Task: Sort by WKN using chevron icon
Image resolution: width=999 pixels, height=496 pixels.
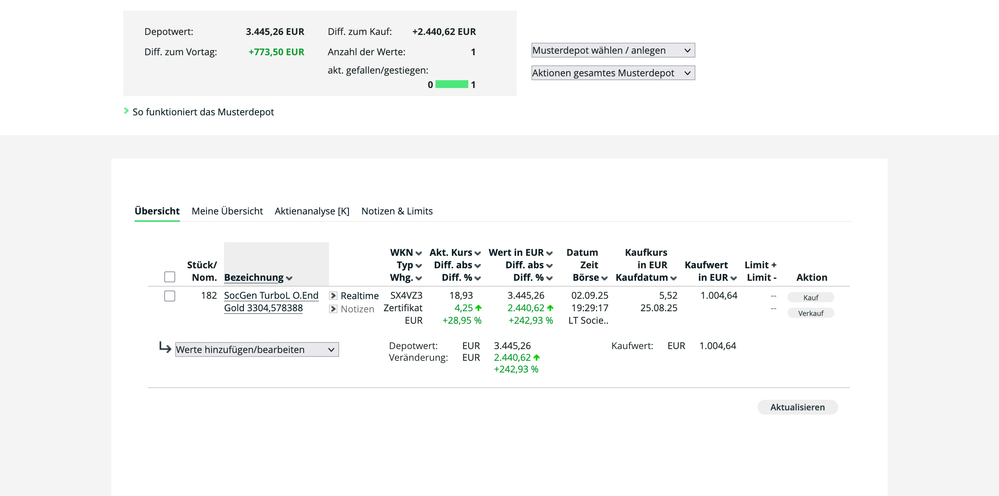Action: [x=418, y=253]
